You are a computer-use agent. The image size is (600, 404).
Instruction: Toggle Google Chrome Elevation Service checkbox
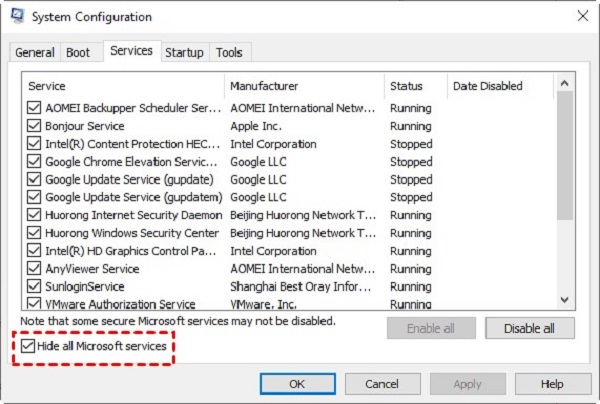34,161
